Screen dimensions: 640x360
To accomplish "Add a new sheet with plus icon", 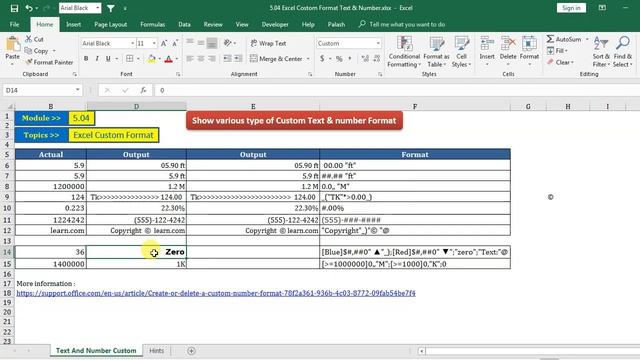I will tap(191, 351).
